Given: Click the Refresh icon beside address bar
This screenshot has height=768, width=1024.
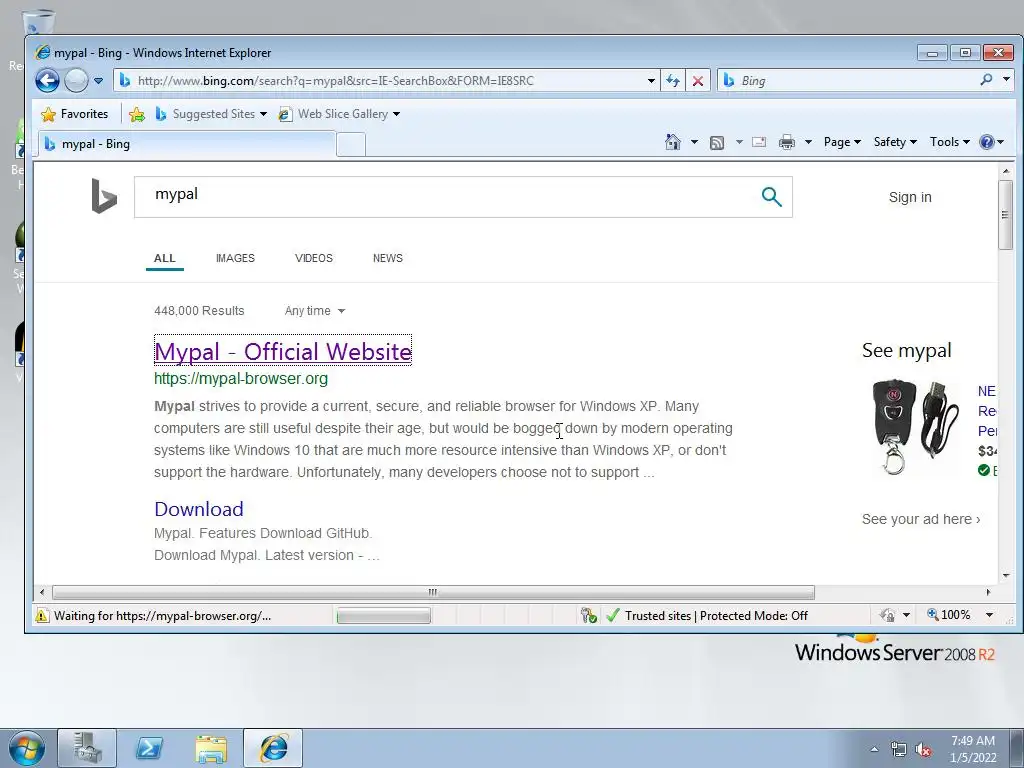Looking at the screenshot, I should (673, 81).
